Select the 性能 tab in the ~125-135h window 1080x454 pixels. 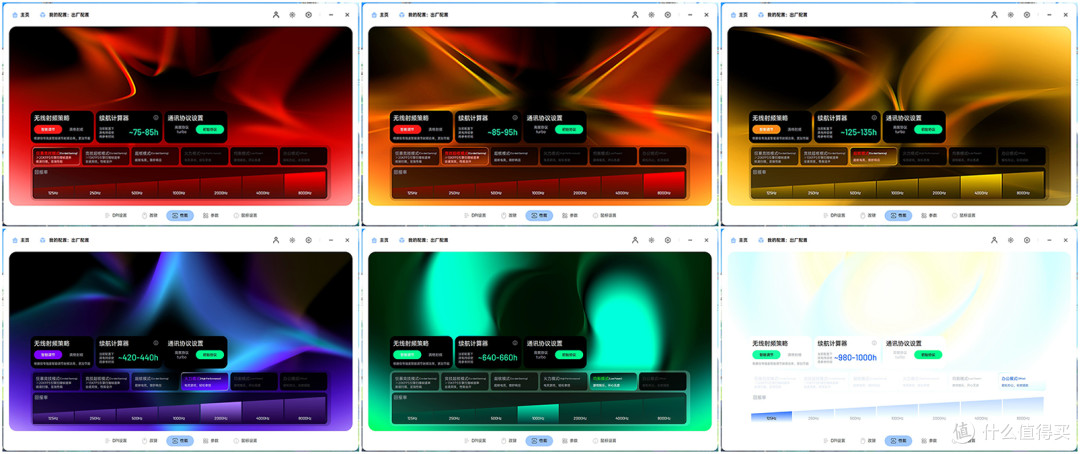(x=898, y=215)
